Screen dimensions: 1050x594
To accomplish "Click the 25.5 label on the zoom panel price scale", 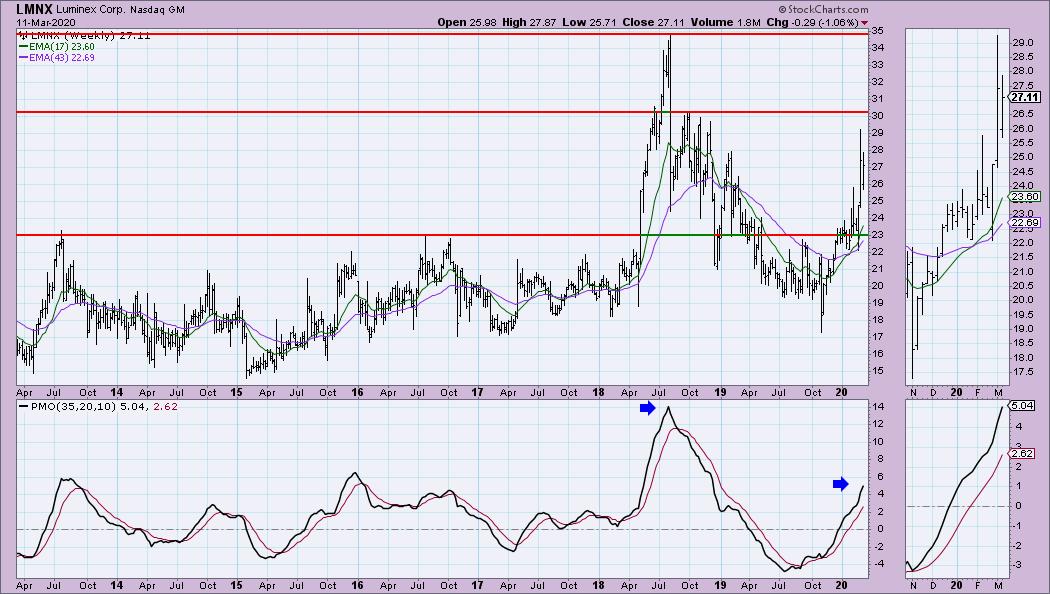I will [x=1021, y=143].
